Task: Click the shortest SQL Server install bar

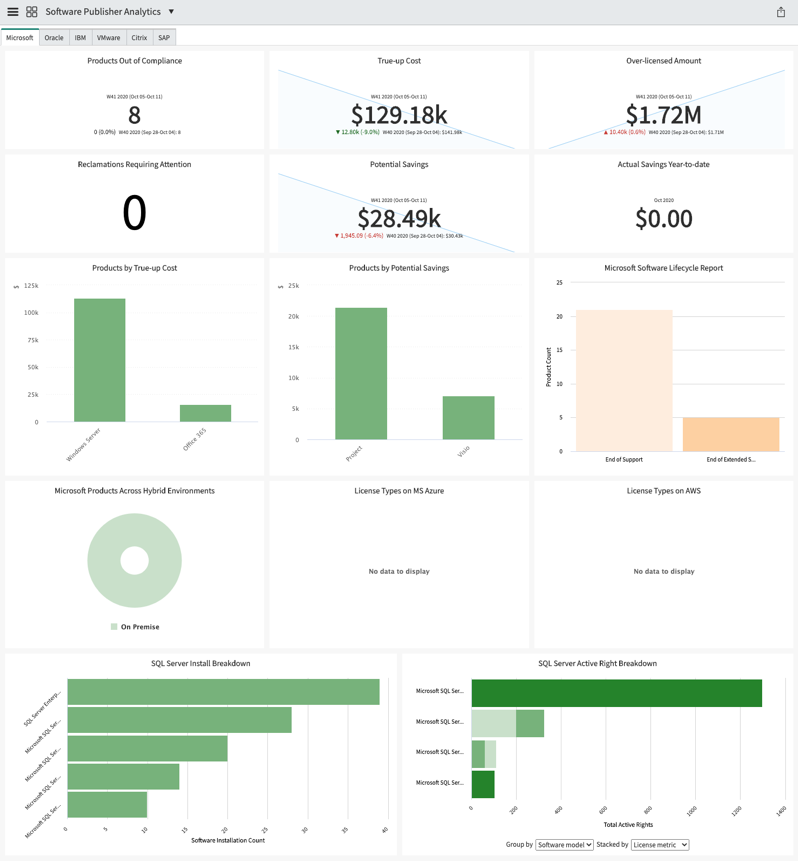Action: point(107,804)
